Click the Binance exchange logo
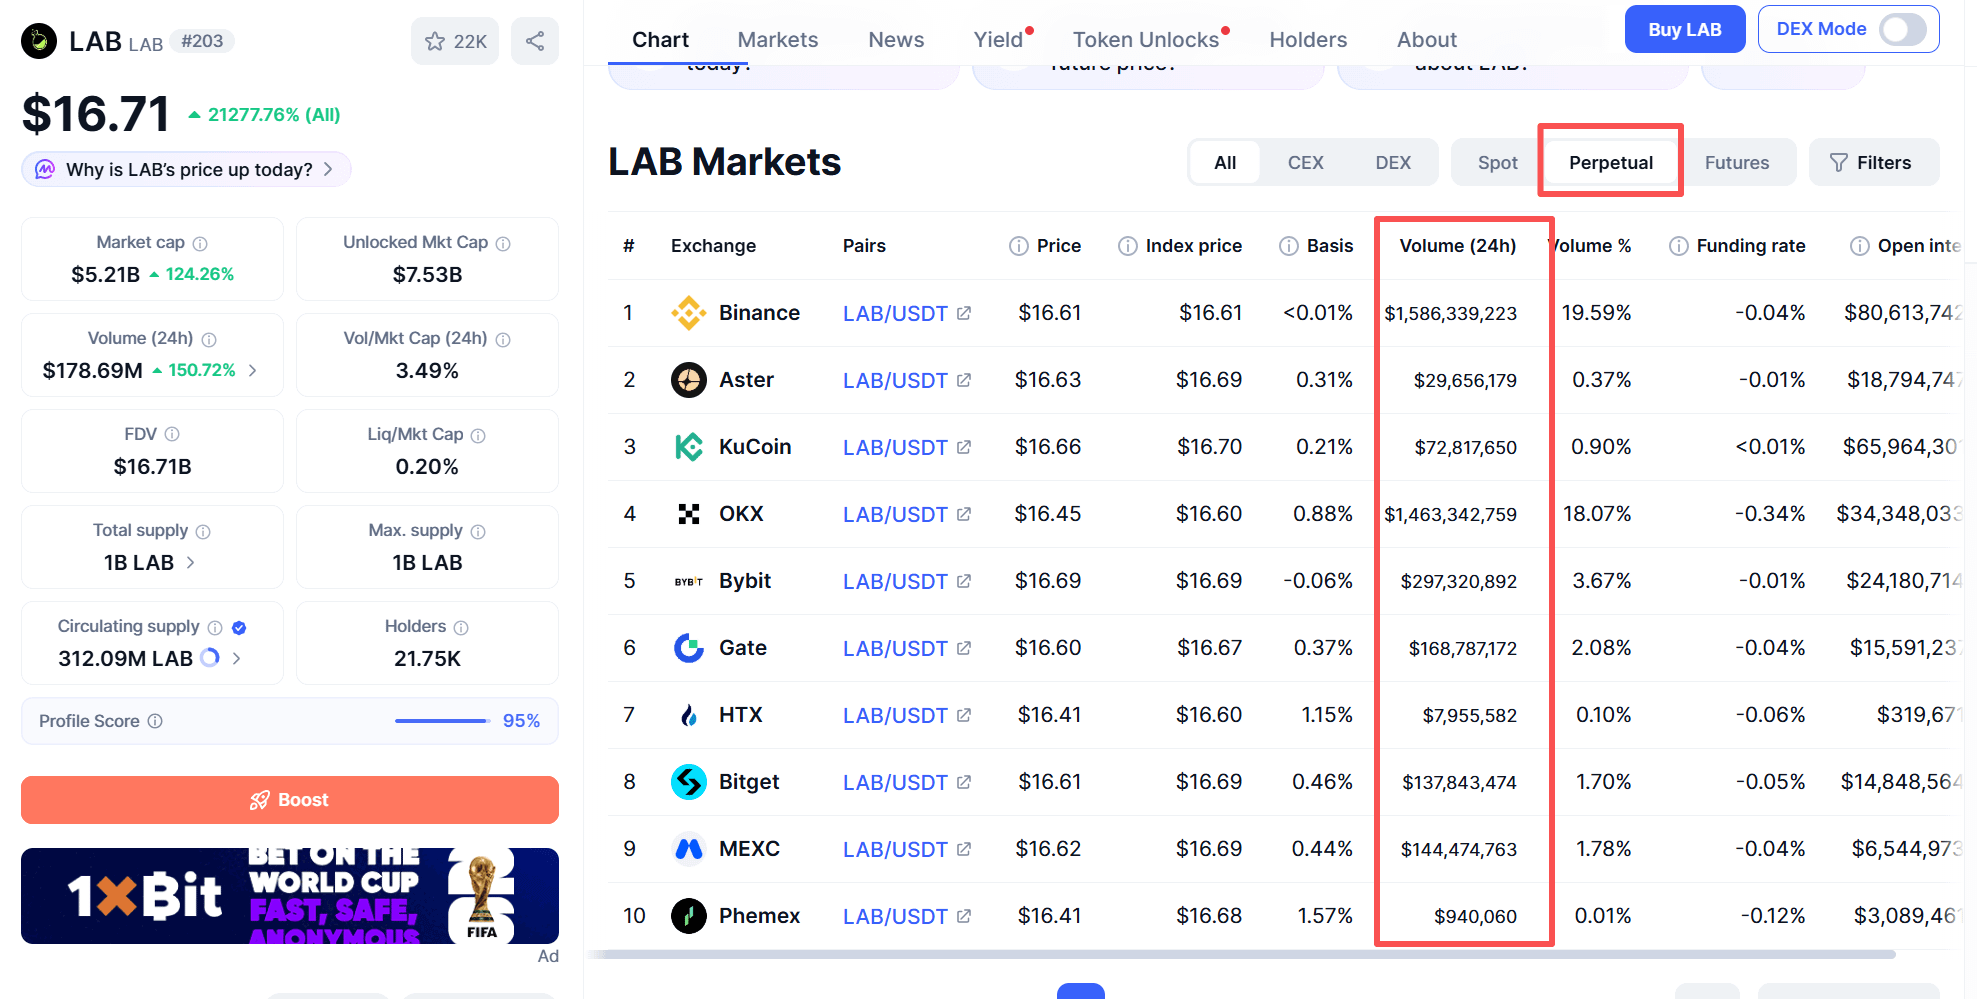Viewport: 1977px width, 999px height. pos(688,313)
